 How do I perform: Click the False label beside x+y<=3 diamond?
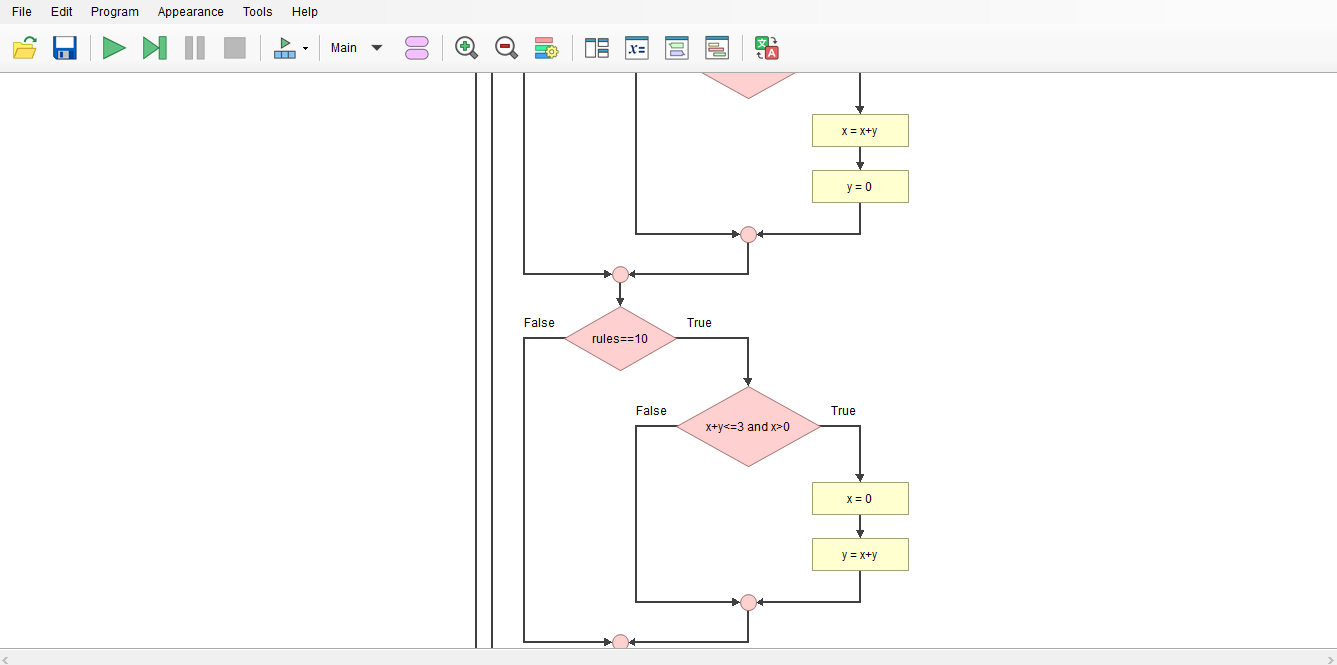coord(651,411)
